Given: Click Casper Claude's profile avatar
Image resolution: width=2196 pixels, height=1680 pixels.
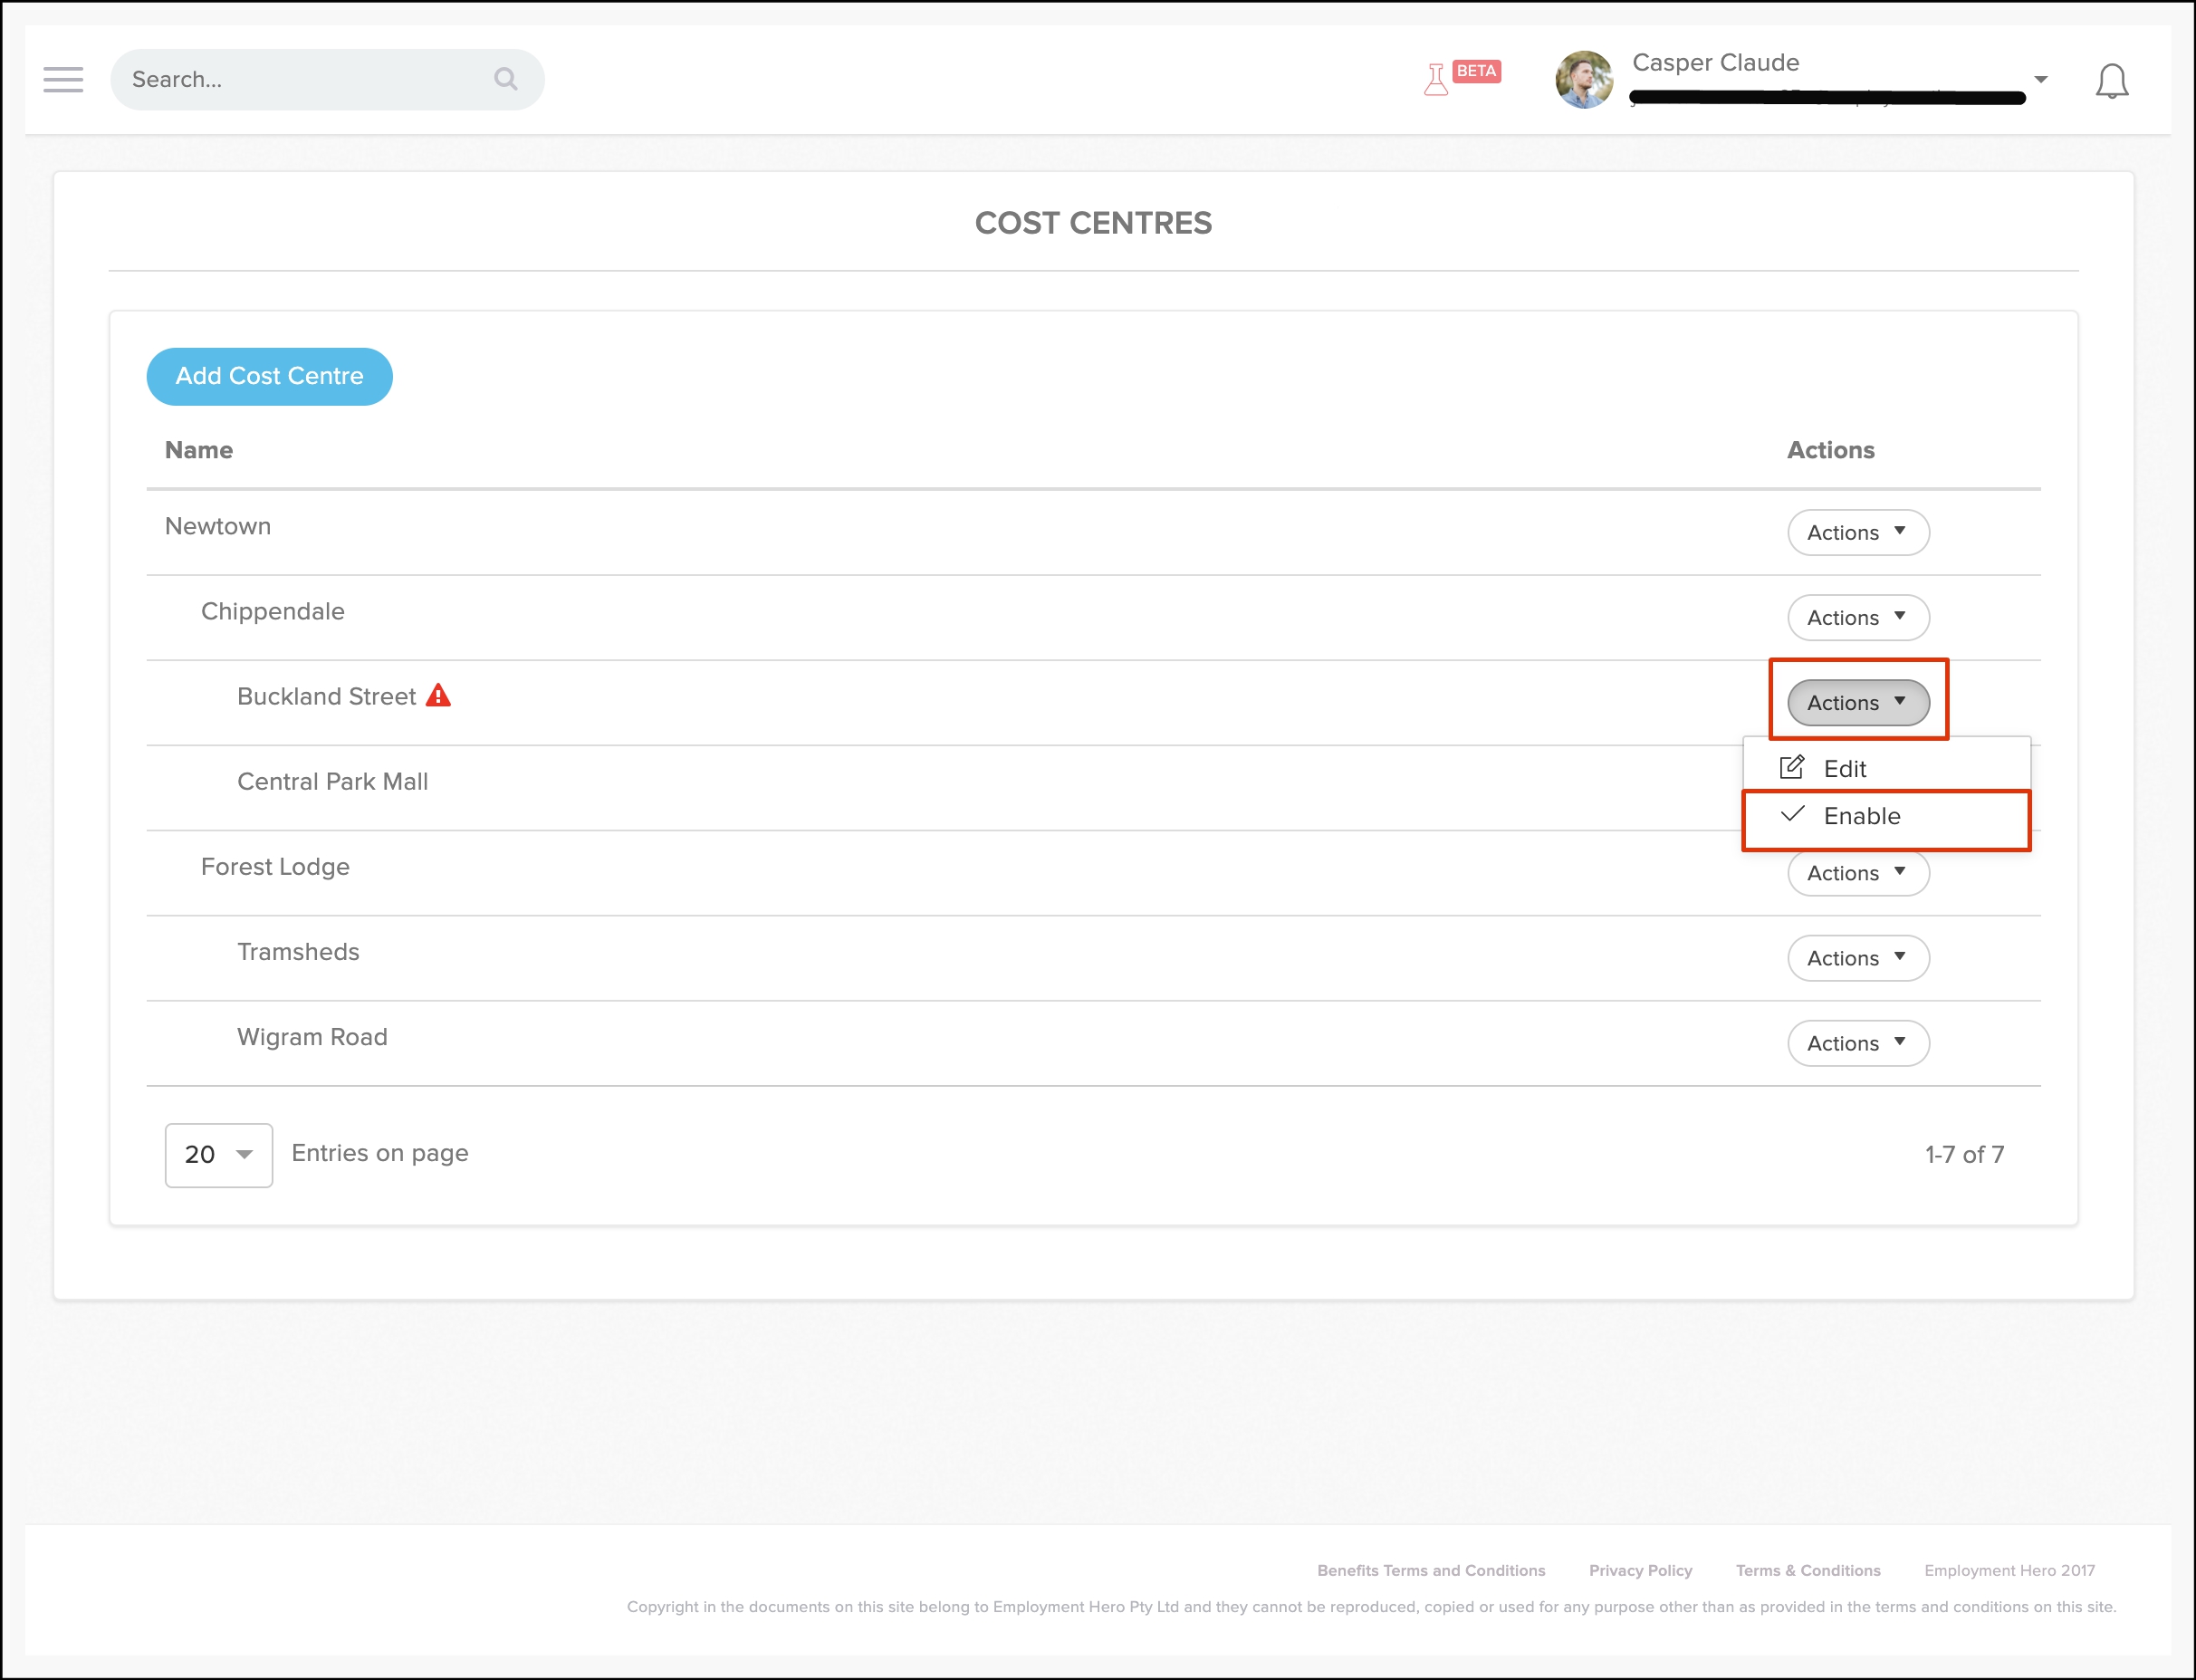Looking at the screenshot, I should (1584, 80).
